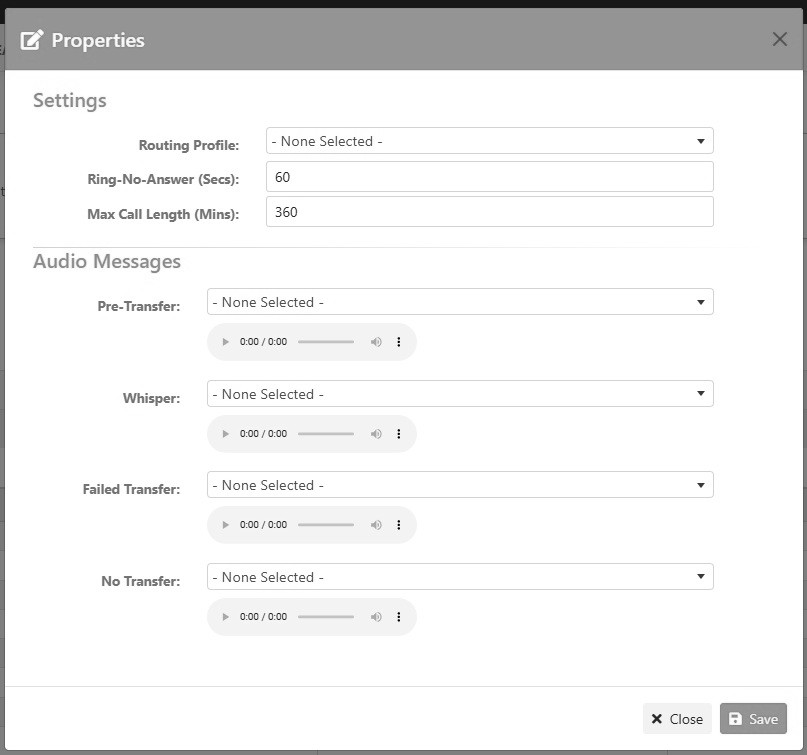Open the No Transfer player options menu

pos(399,616)
